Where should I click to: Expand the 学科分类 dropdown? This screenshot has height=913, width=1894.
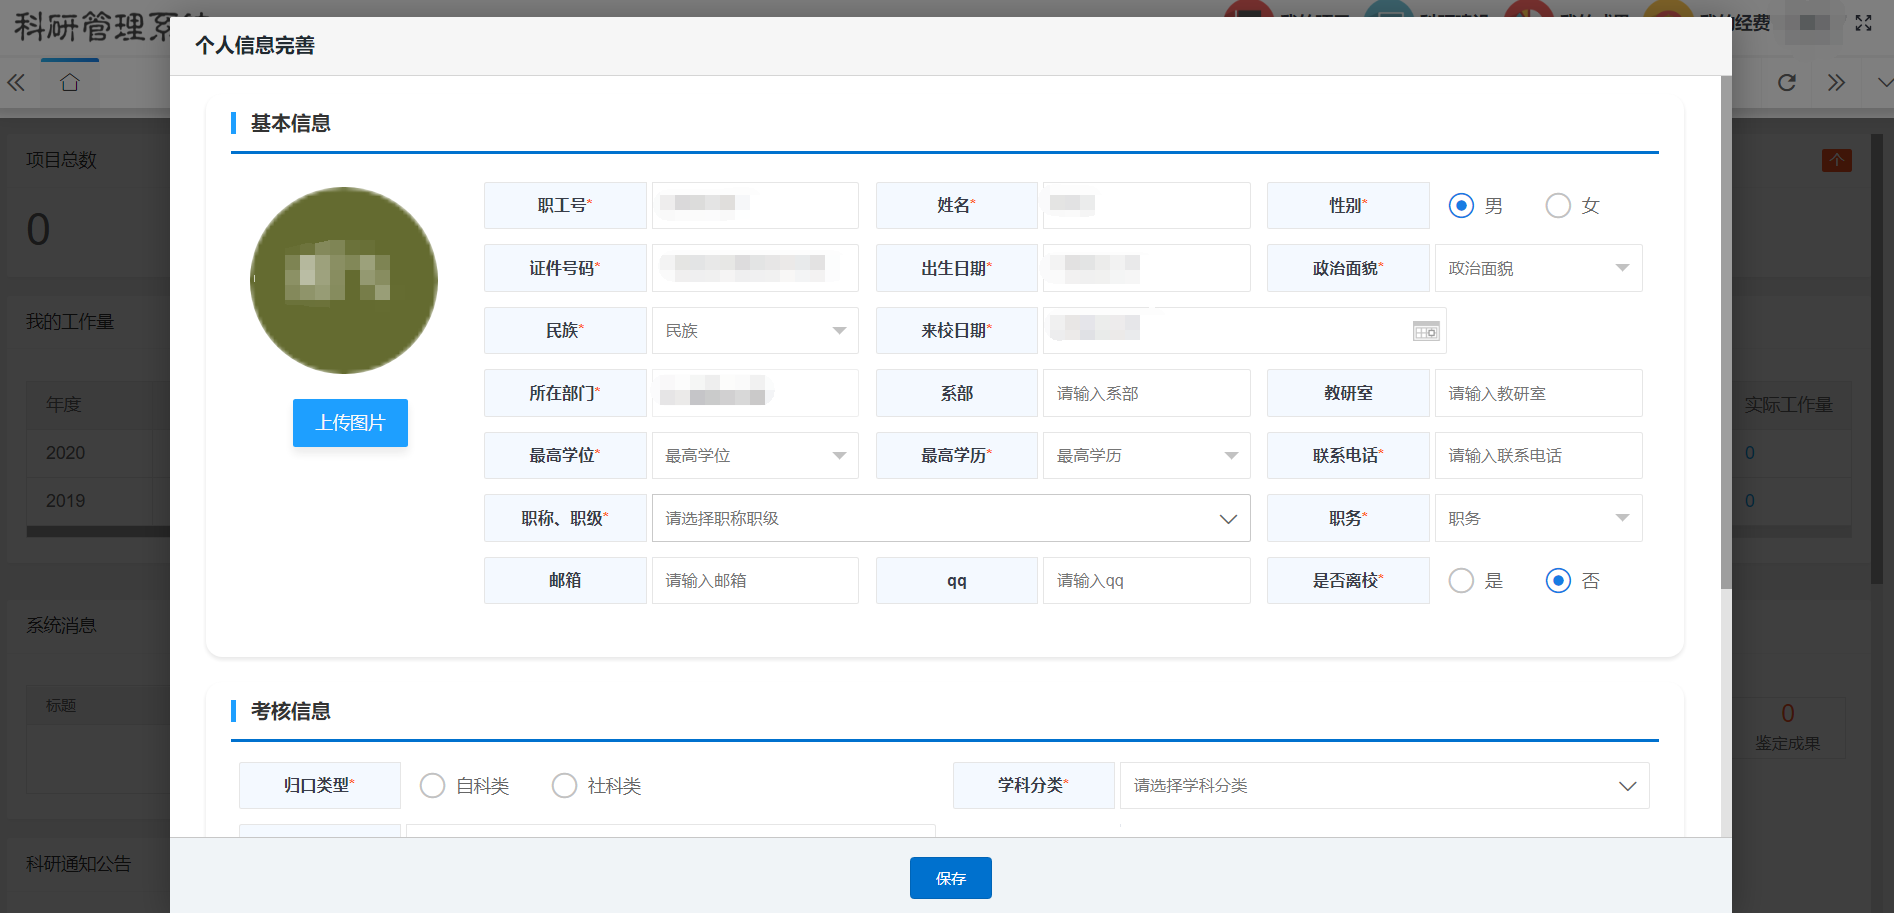click(1384, 786)
